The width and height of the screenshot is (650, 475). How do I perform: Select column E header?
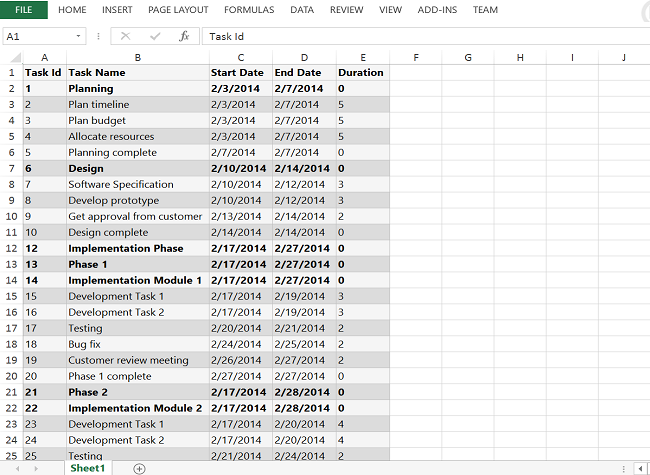coord(363,58)
